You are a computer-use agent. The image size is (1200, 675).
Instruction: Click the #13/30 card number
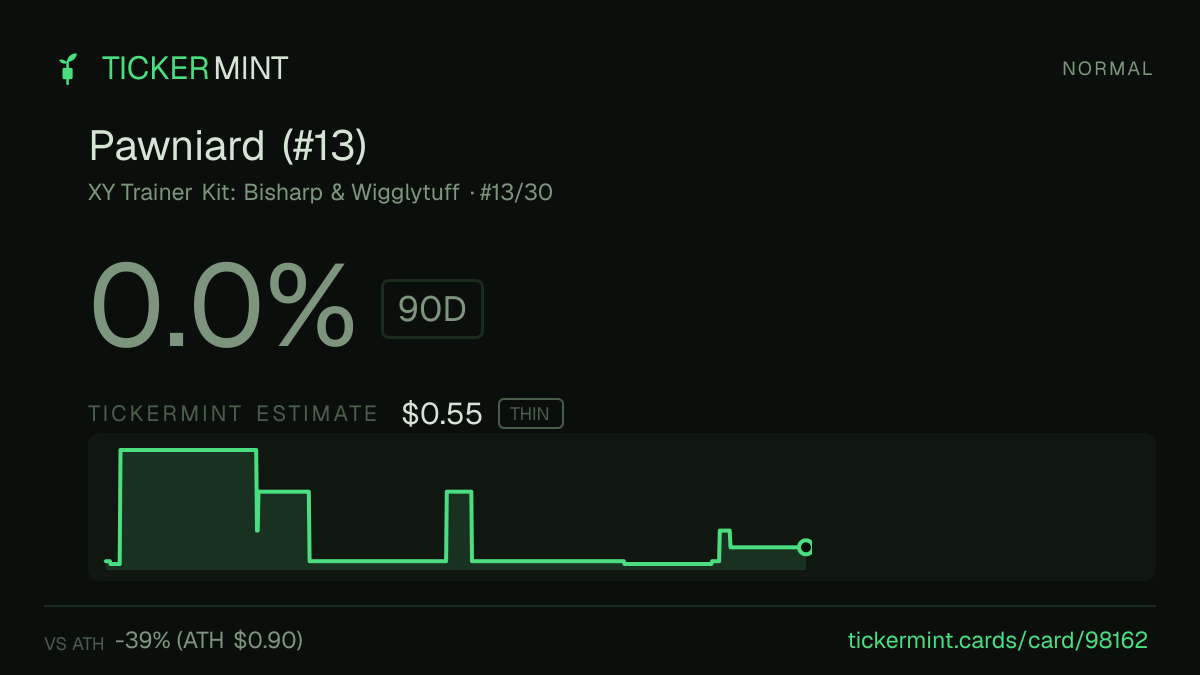pyautogui.click(x=516, y=193)
